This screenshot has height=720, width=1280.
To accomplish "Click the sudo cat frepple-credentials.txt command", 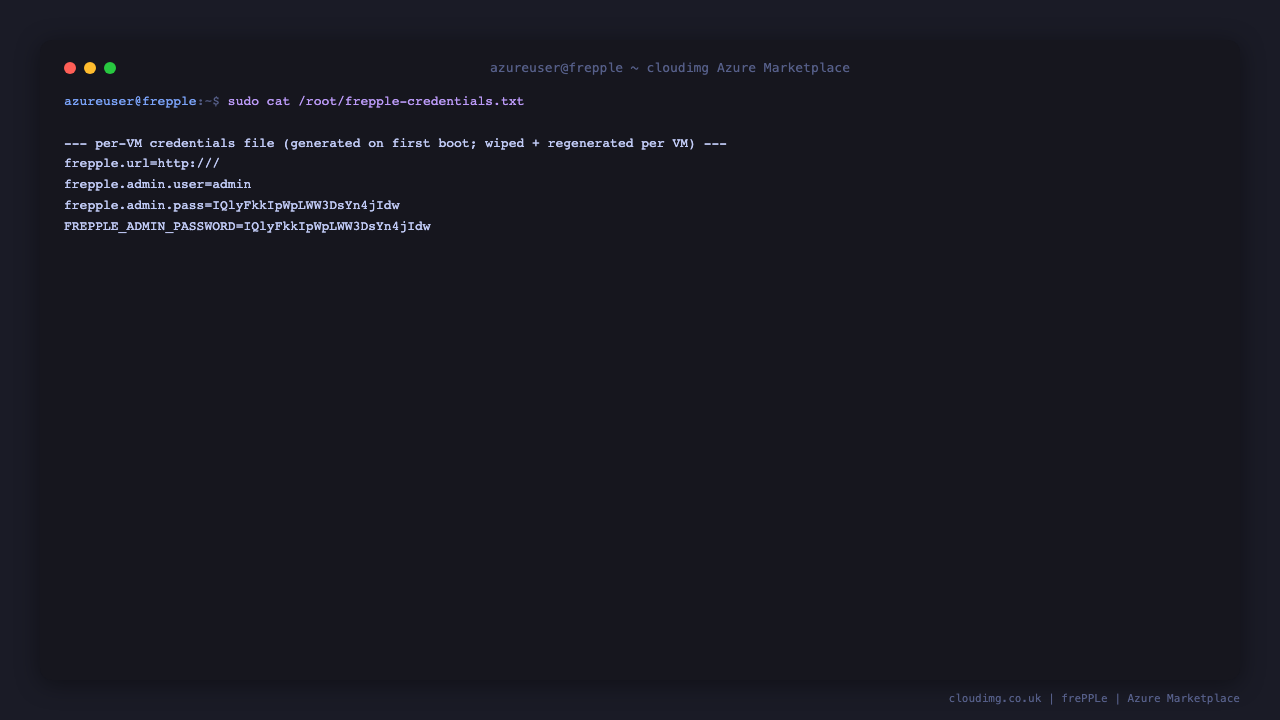I will 376,102.
